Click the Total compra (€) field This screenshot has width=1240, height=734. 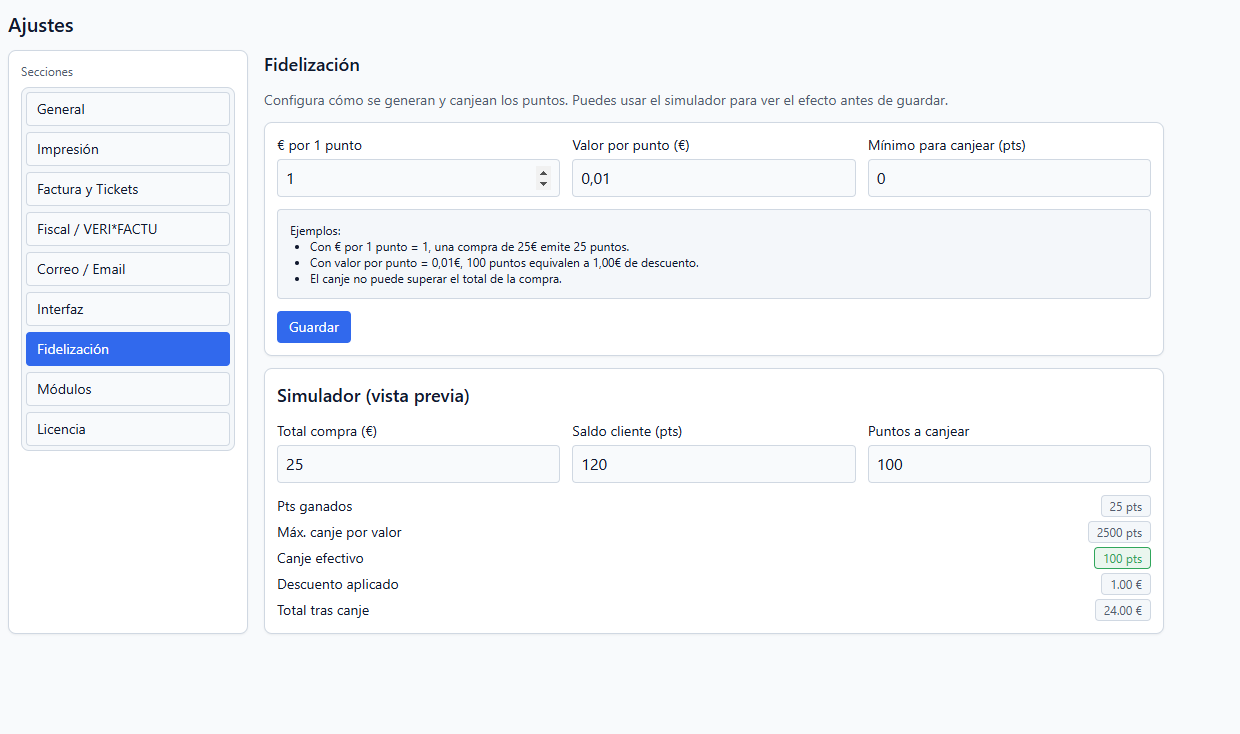[418, 464]
